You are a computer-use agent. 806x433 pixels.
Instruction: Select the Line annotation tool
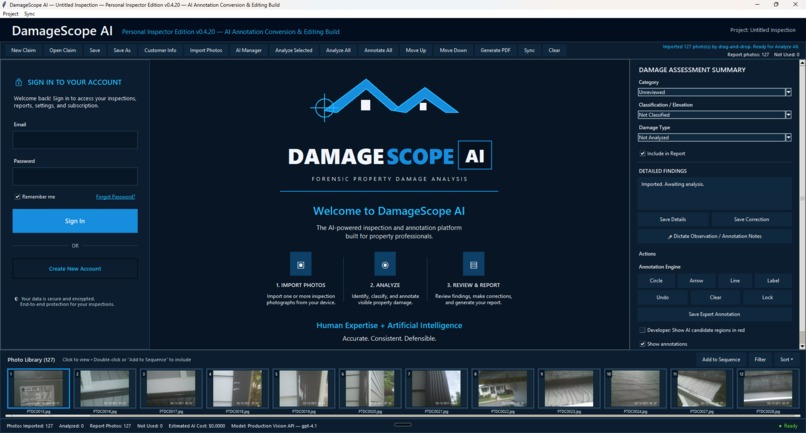click(735, 281)
